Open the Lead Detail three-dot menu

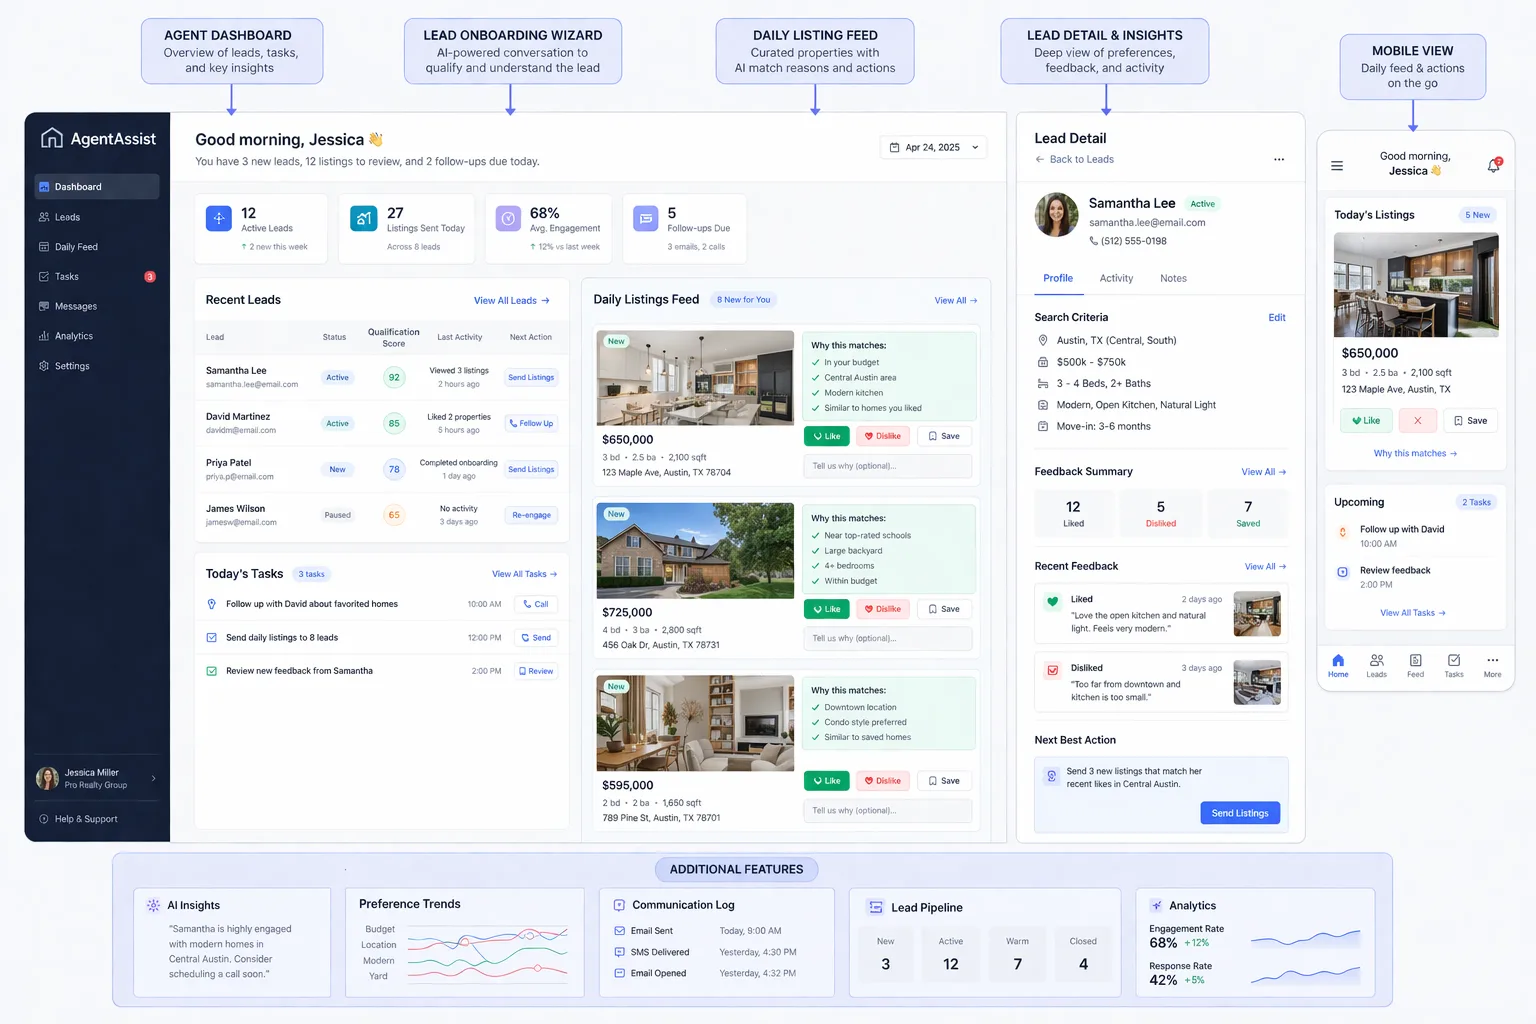pos(1279,160)
